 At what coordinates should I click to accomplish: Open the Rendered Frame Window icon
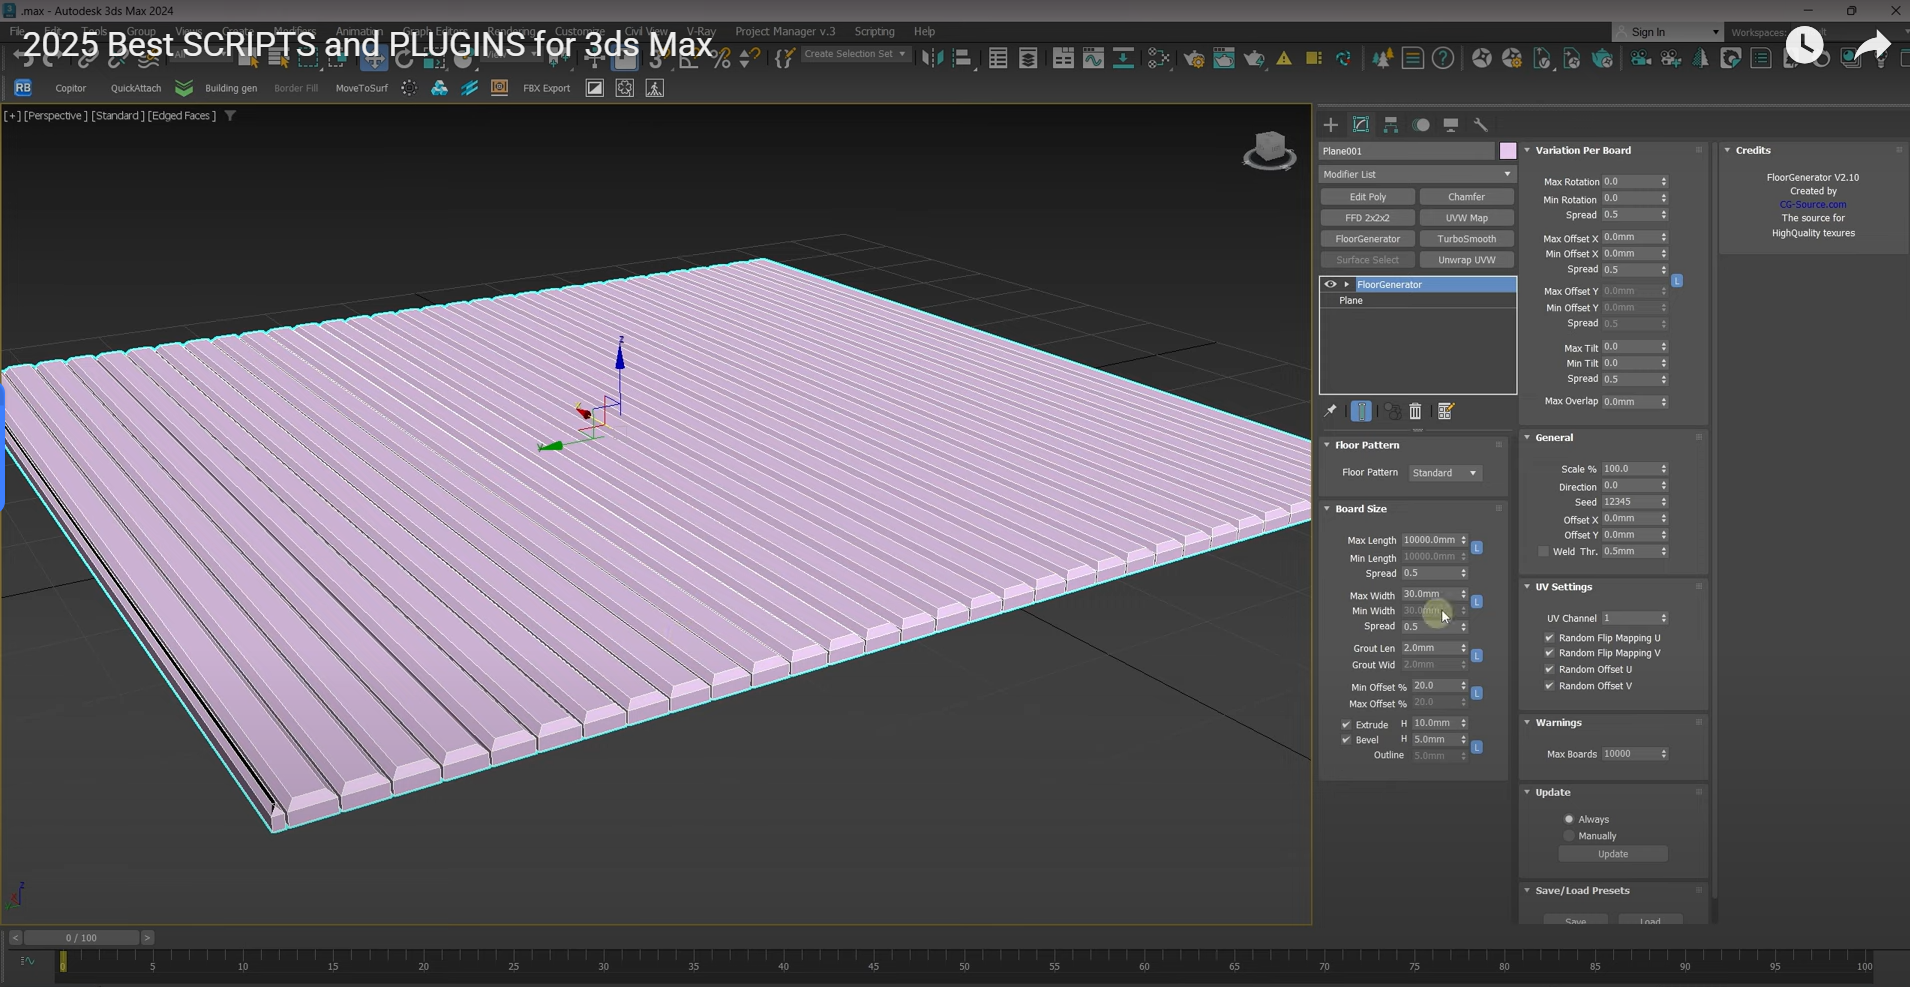coord(1224,59)
